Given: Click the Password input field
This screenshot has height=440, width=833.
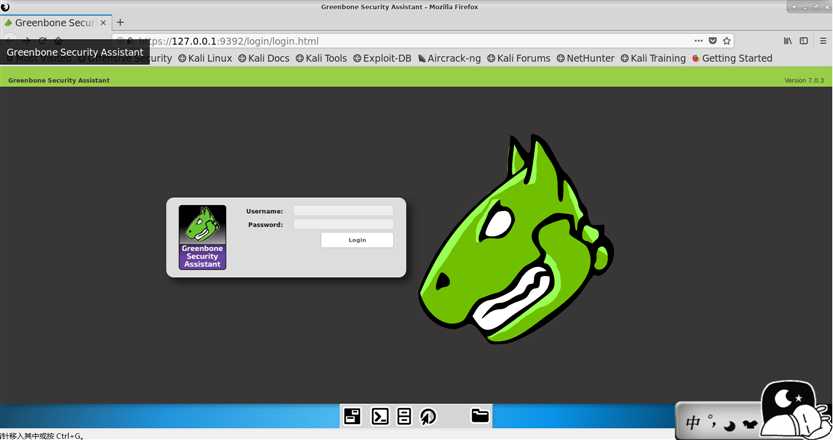Looking at the screenshot, I should click(x=343, y=224).
